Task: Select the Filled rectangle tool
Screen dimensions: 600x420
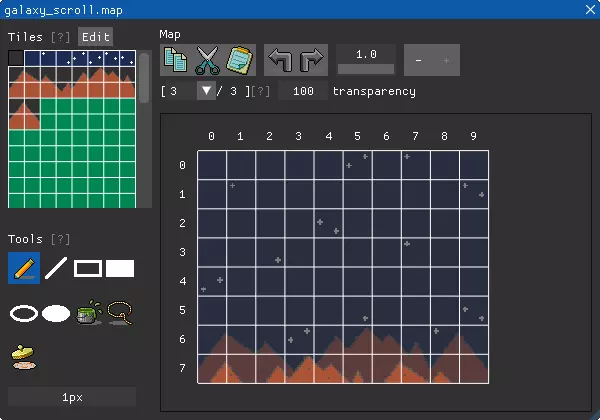Action: (x=120, y=268)
